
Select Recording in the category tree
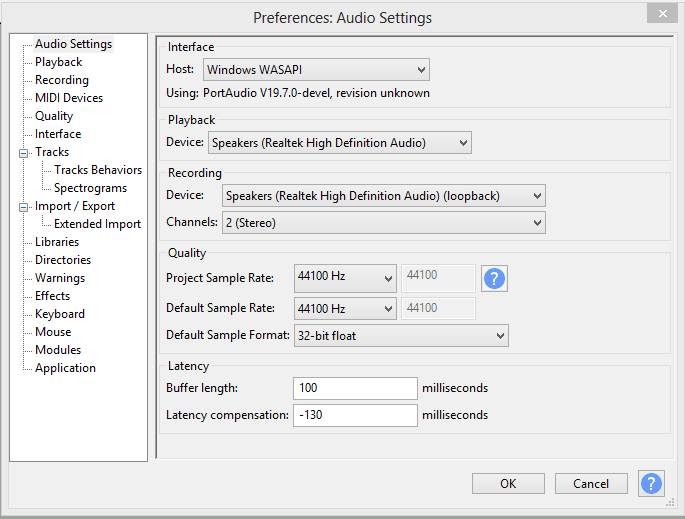62,80
